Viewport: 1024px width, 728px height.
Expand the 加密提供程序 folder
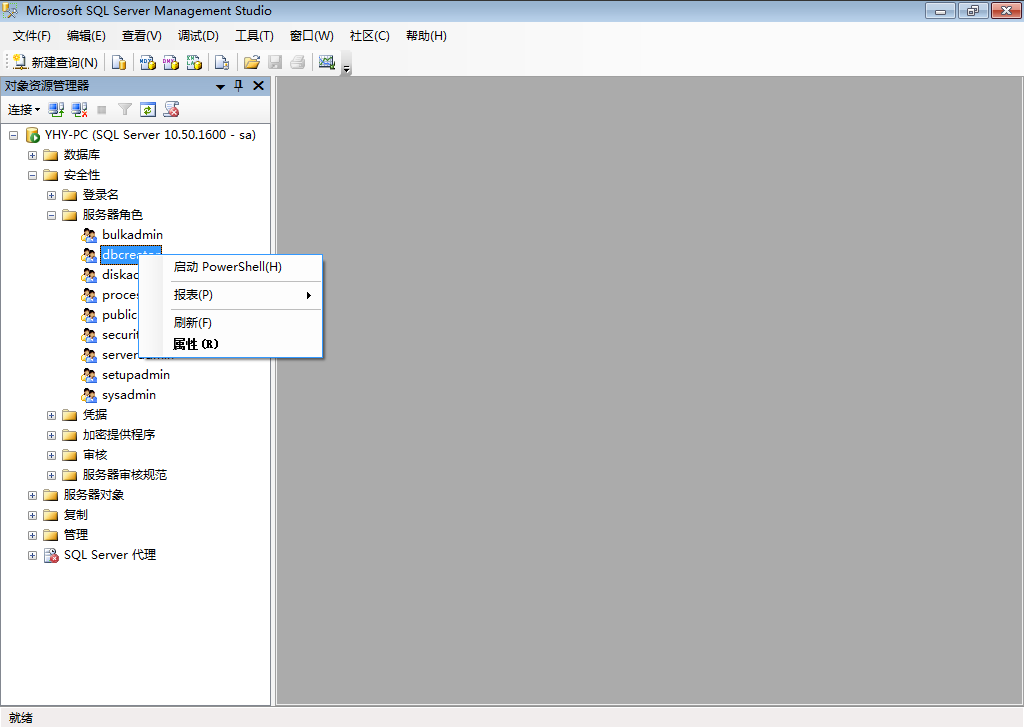[x=52, y=435]
